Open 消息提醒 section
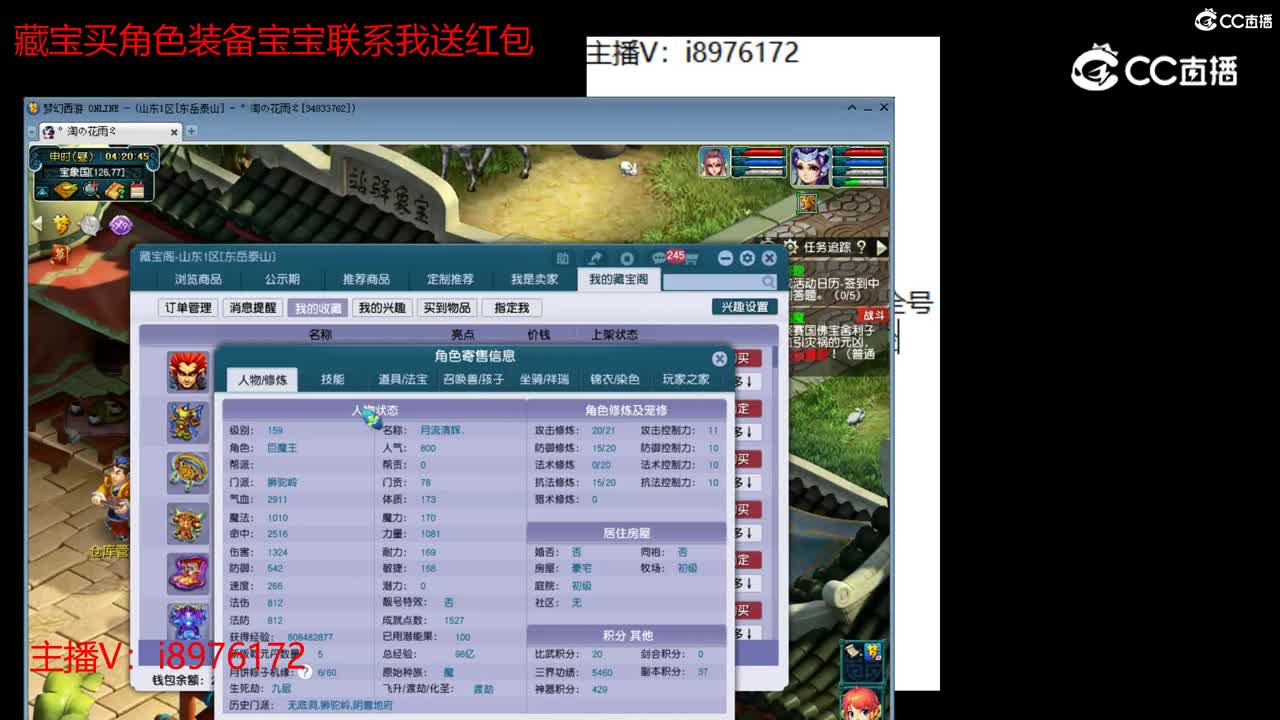Image resolution: width=1280 pixels, height=720 pixels. click(252, 308)
